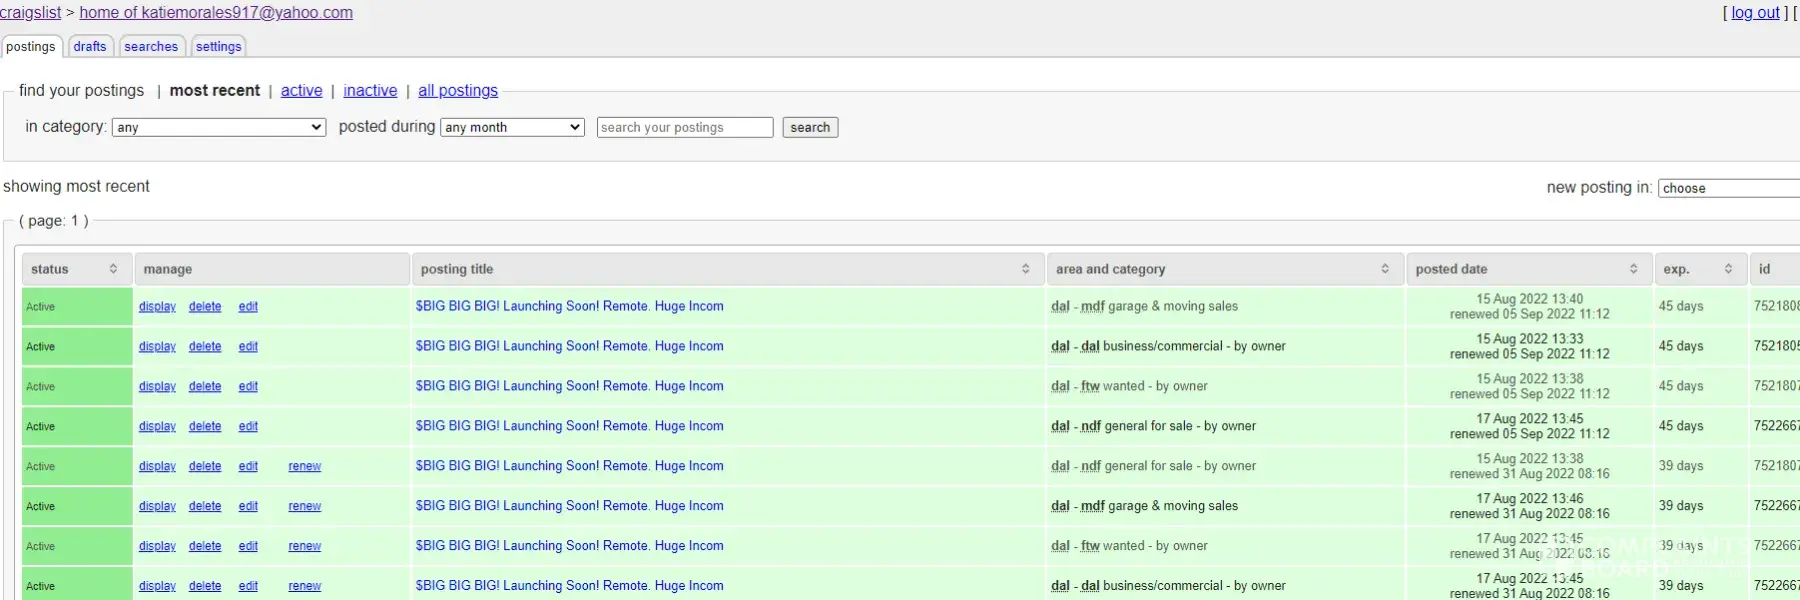Open the 'posted during' month dropdown
This screenshot has width=1800, height=600.
coord(512,127)
